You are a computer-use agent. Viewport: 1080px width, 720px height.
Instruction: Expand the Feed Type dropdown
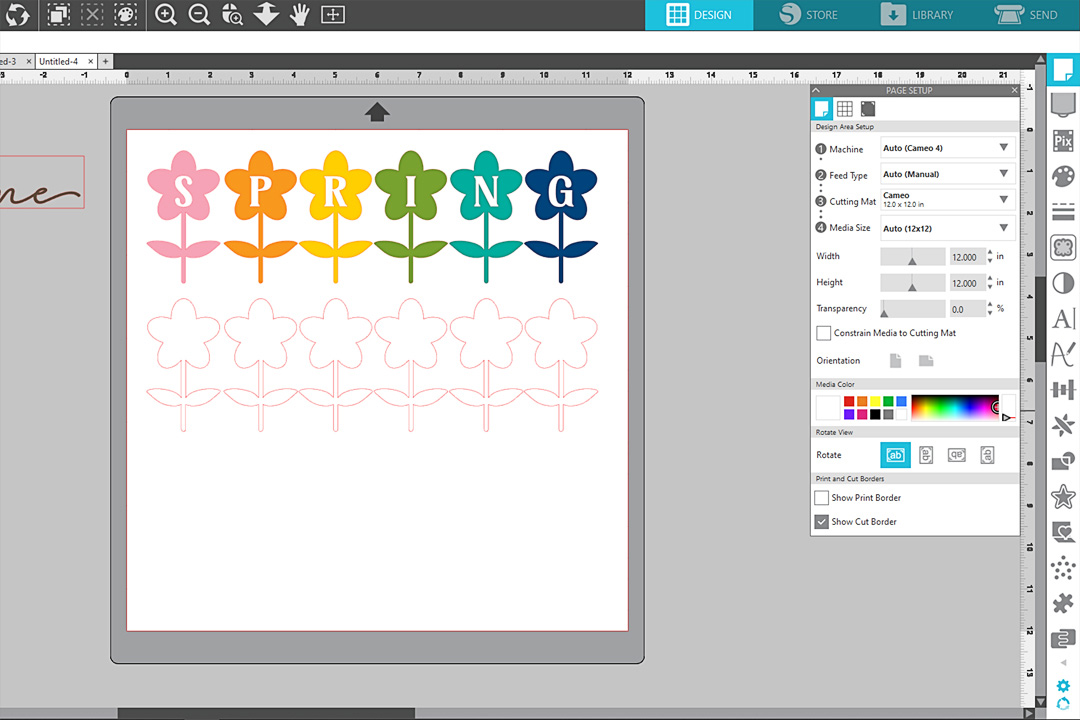946,174
